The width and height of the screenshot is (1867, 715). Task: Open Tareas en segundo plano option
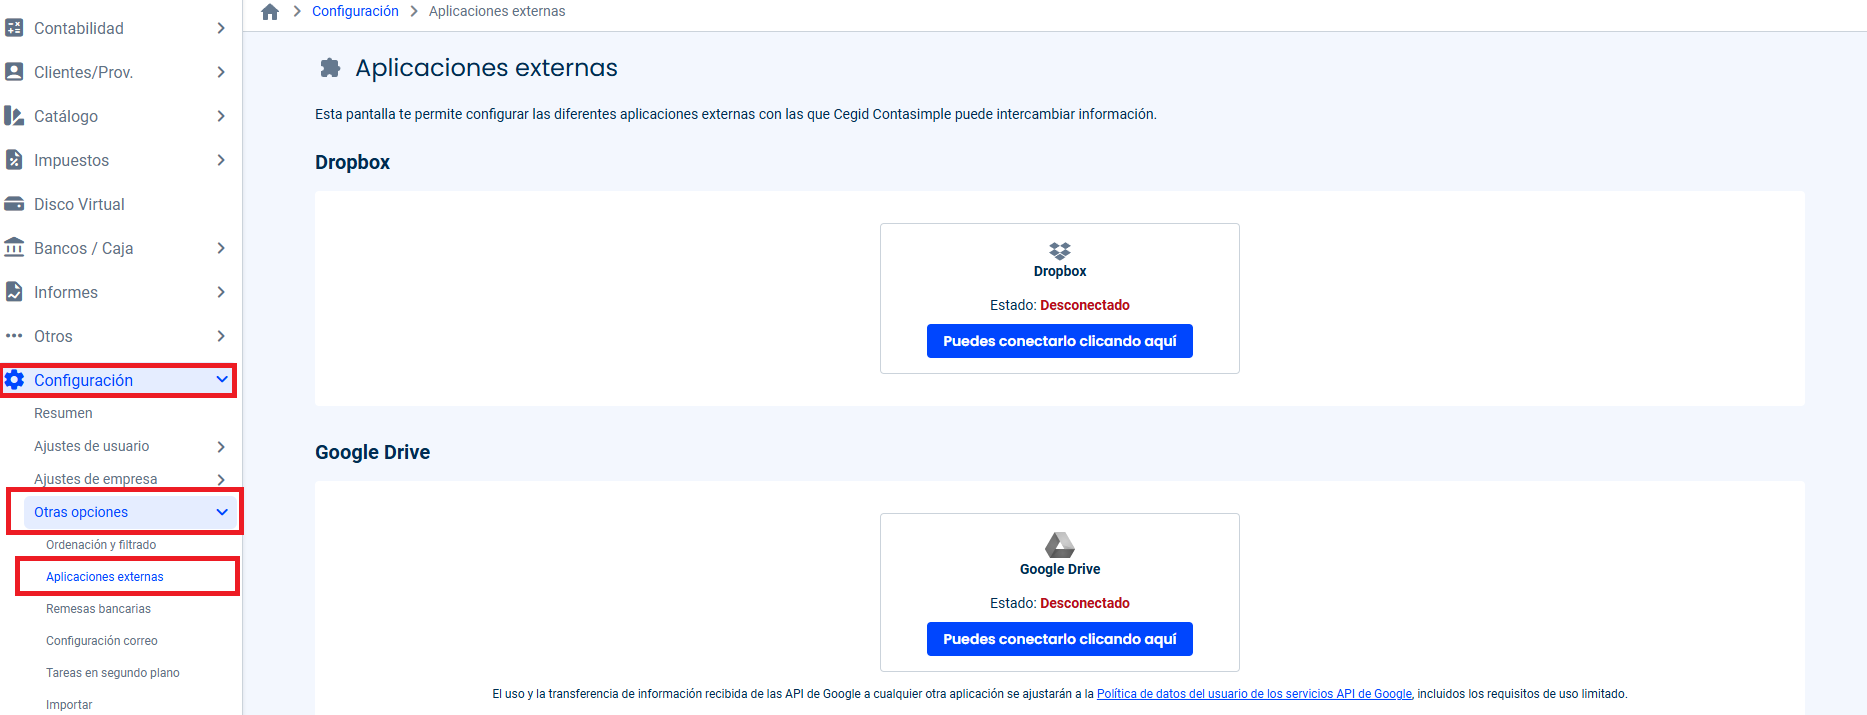pos(113,673)
